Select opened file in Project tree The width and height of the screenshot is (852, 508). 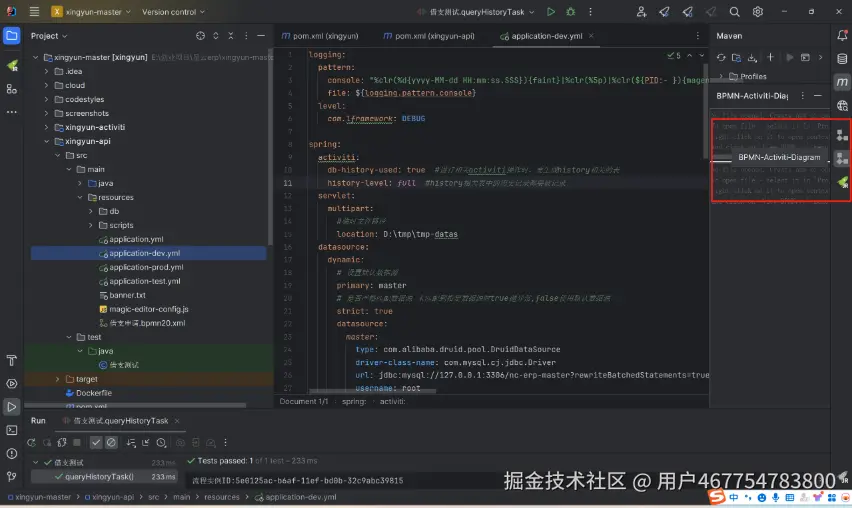tap(201, 36)
